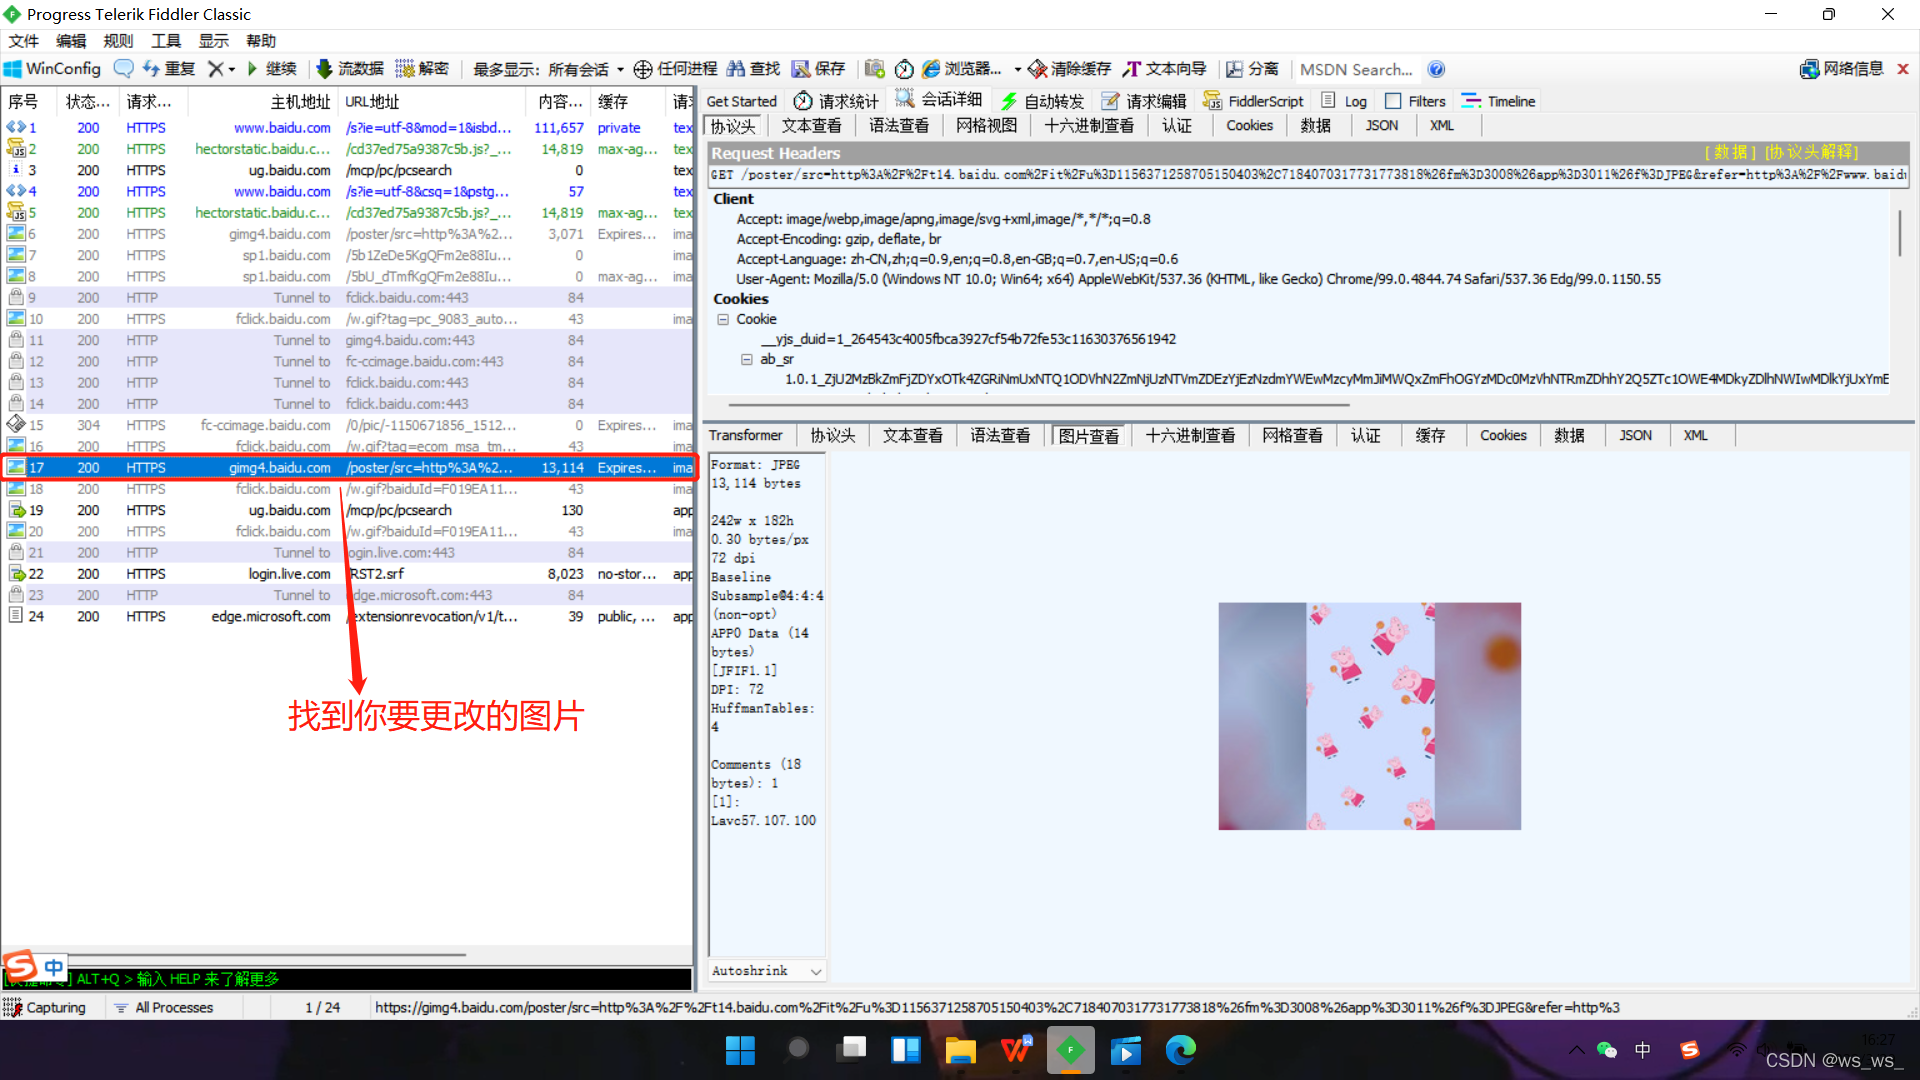Click the timer stopwatch icon
Image resolution: width=1920 pixels, height=1080 pixels.
coord(904,69)
